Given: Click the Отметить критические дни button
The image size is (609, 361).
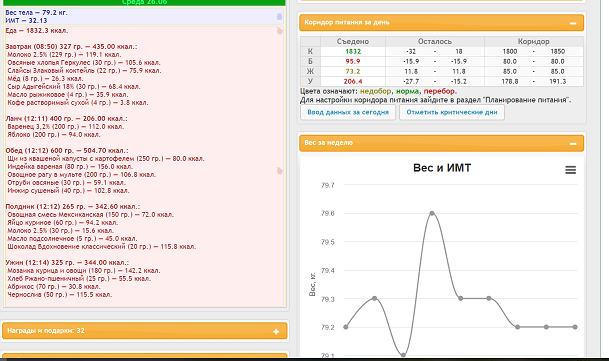Looking at the screenshot, I should pos(452,112).
